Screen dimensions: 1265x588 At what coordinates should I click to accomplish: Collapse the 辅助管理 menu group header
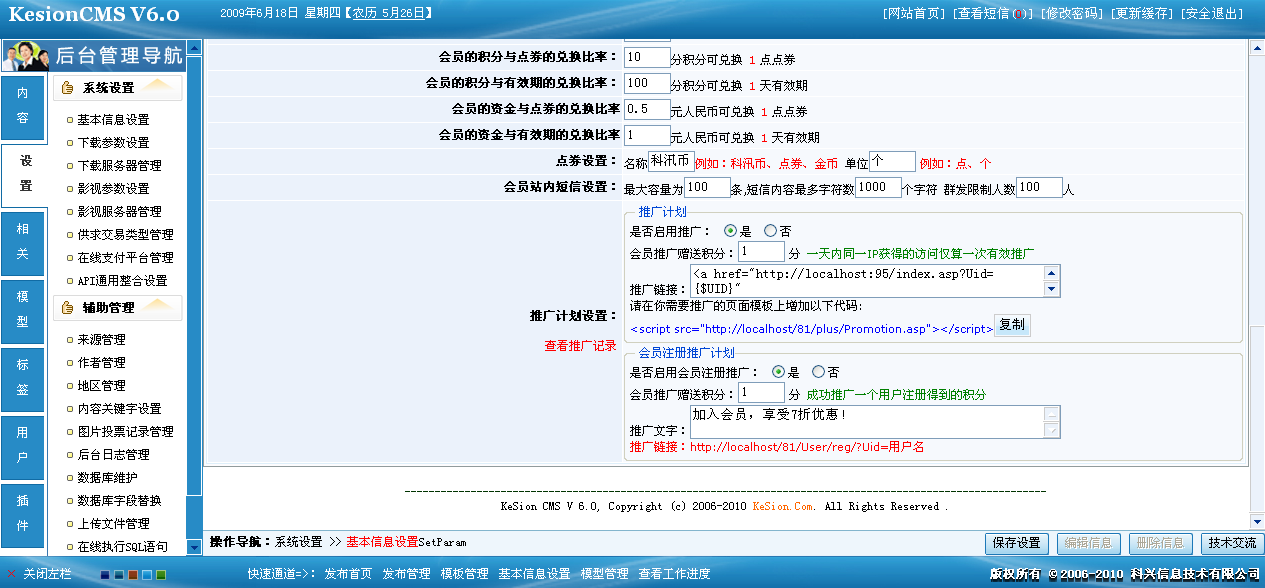[118, 308]
